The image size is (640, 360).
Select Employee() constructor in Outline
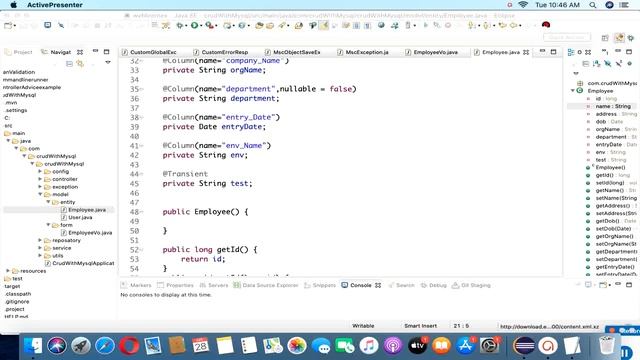click(610, 167)
